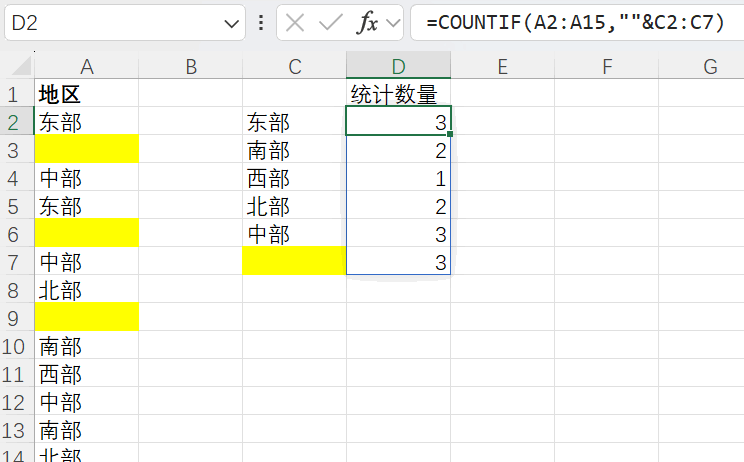Click cell D2 showing 3
The height and width of the screenshot is (462, 744).
pos(399,123)
